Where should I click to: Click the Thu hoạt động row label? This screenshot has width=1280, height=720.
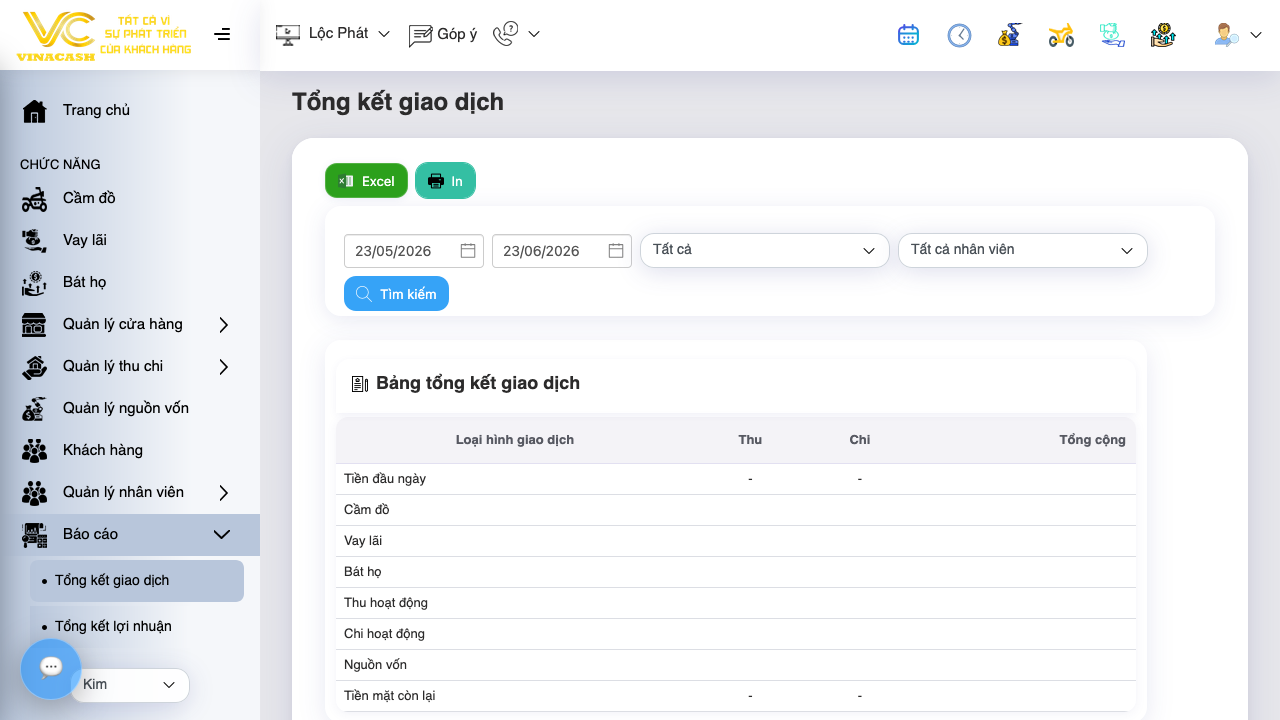[386, 603]
